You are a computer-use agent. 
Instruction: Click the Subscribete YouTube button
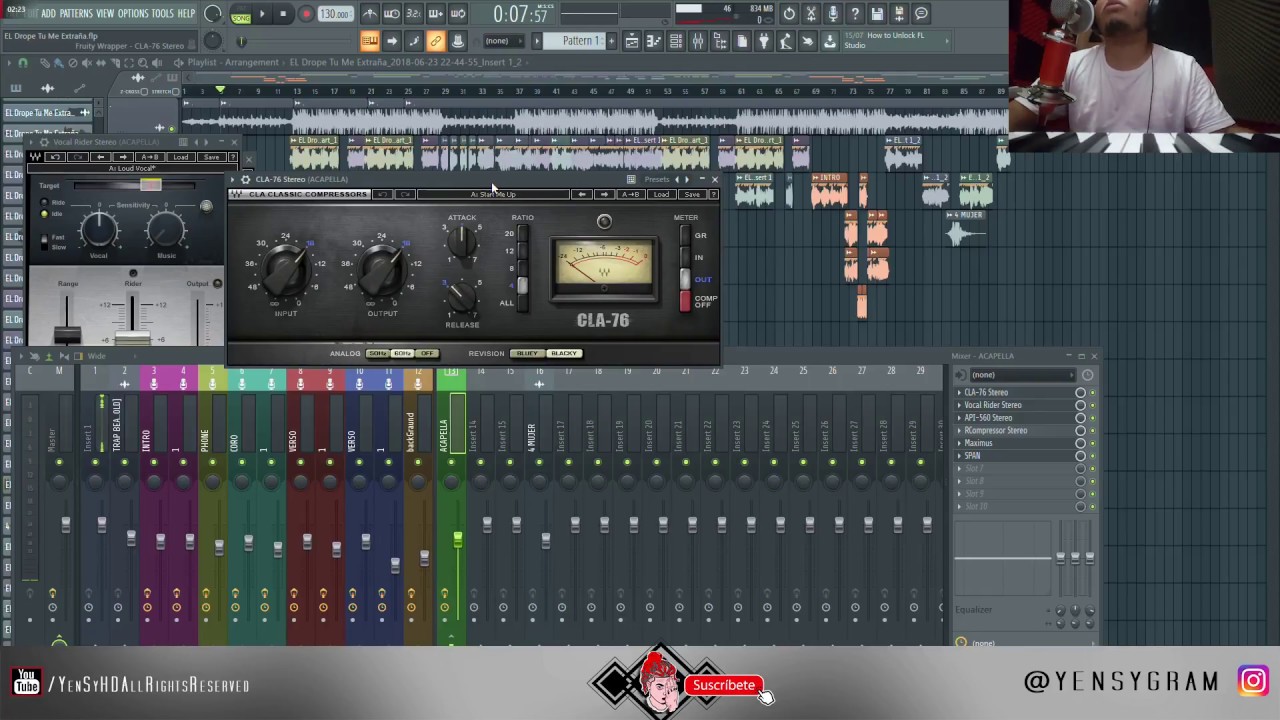723,685
